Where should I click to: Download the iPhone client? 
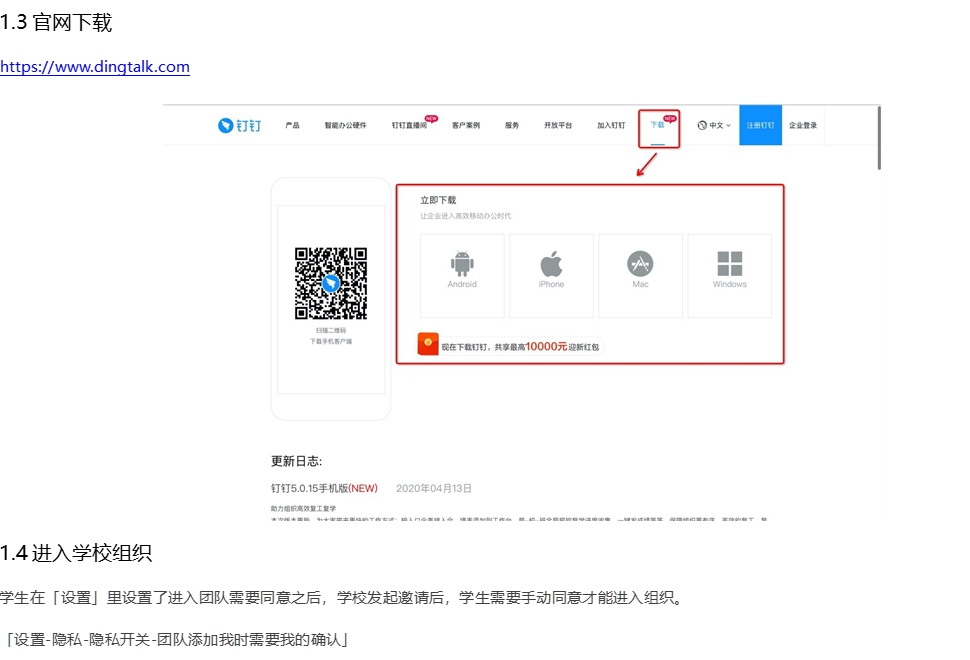(551, 276)
